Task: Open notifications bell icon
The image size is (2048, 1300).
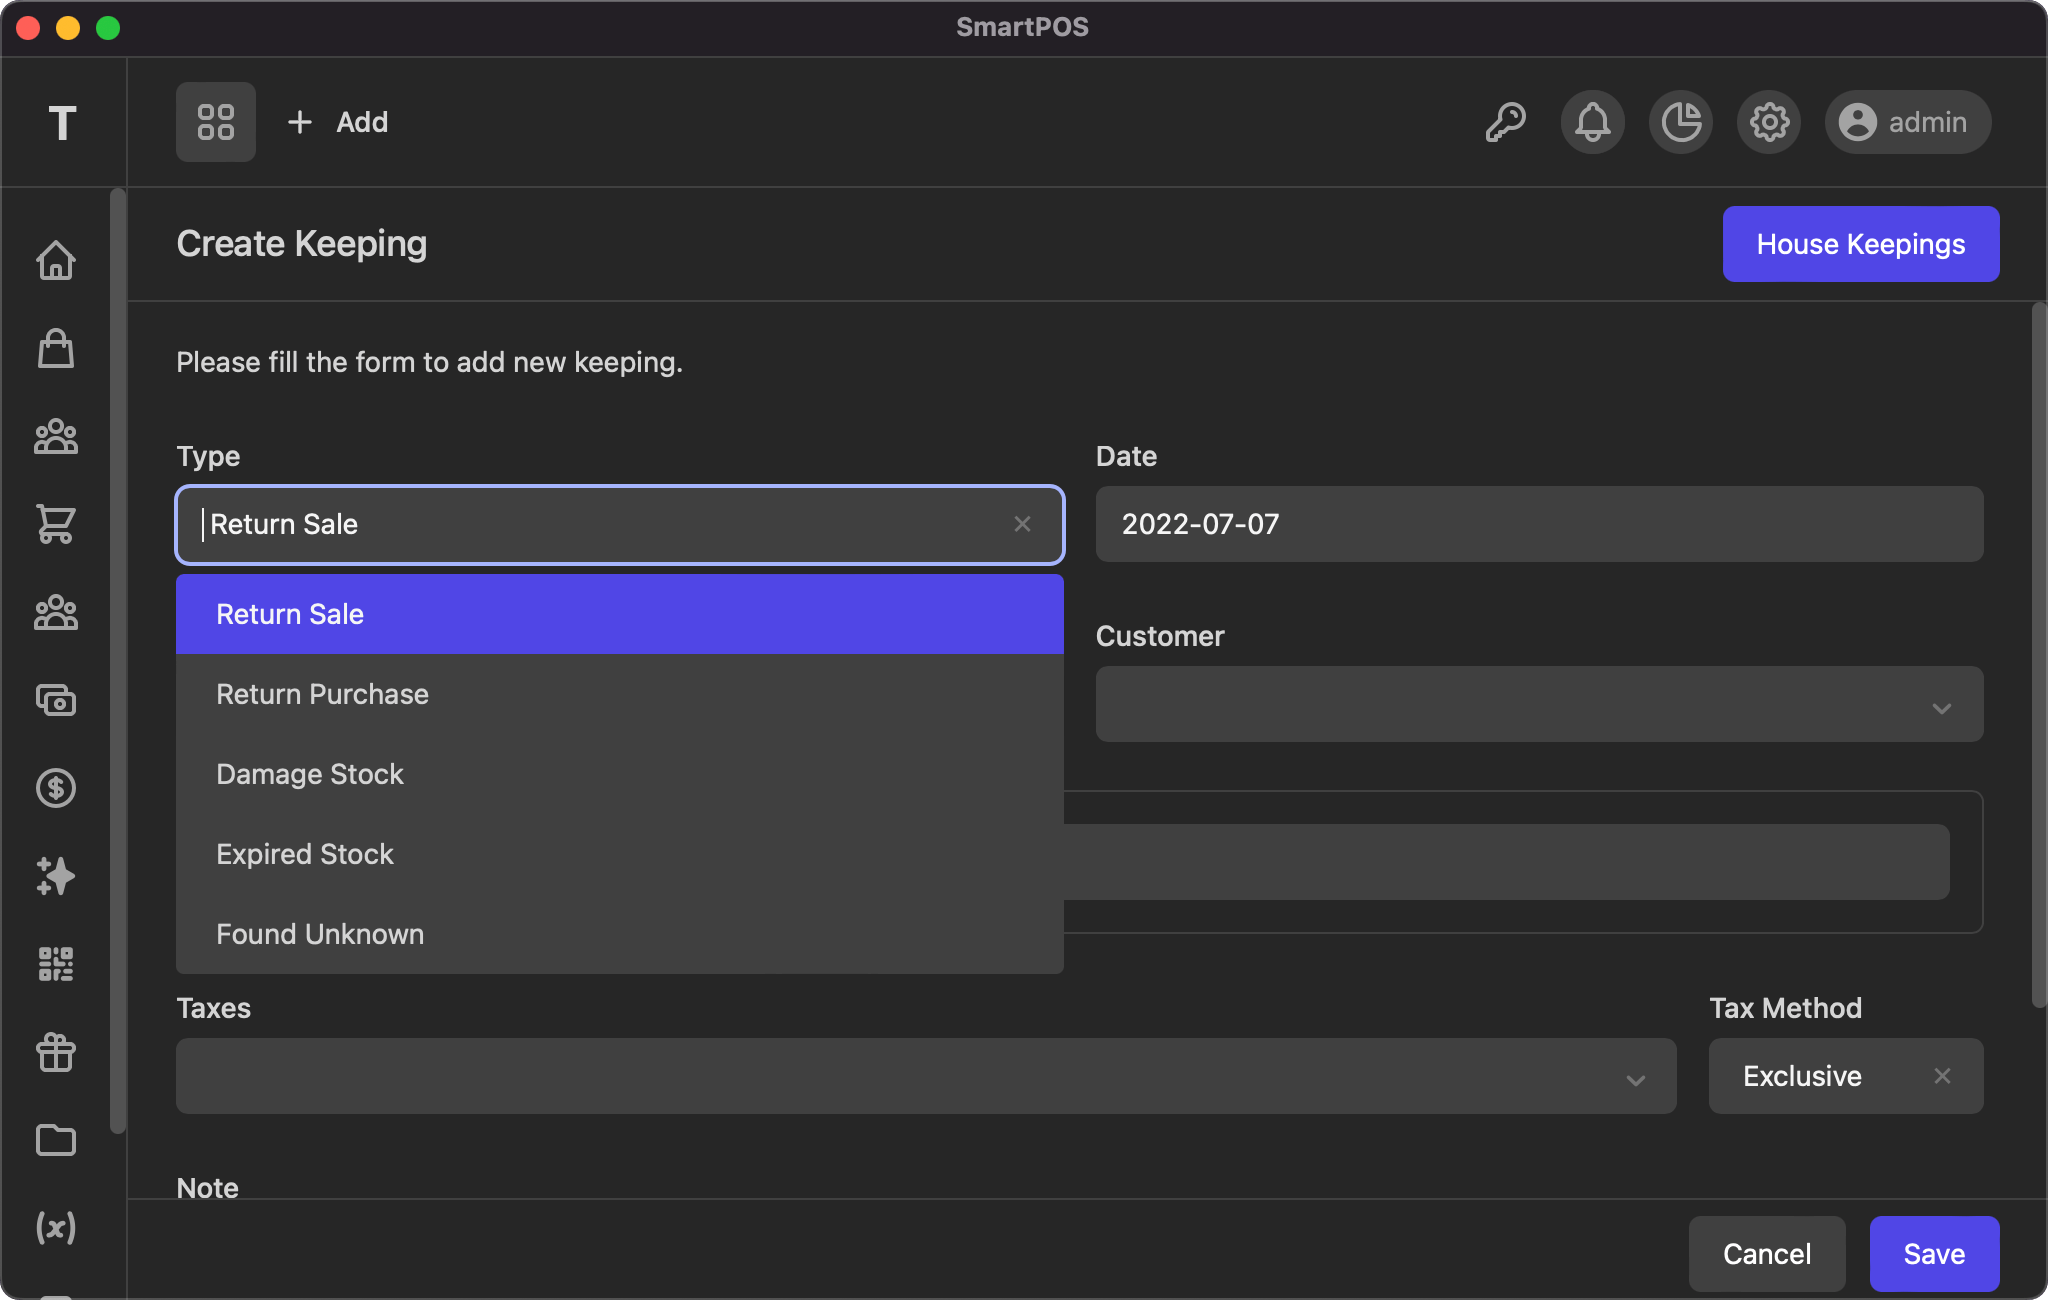Action: pyautogui.click(x=1593, y=122)
